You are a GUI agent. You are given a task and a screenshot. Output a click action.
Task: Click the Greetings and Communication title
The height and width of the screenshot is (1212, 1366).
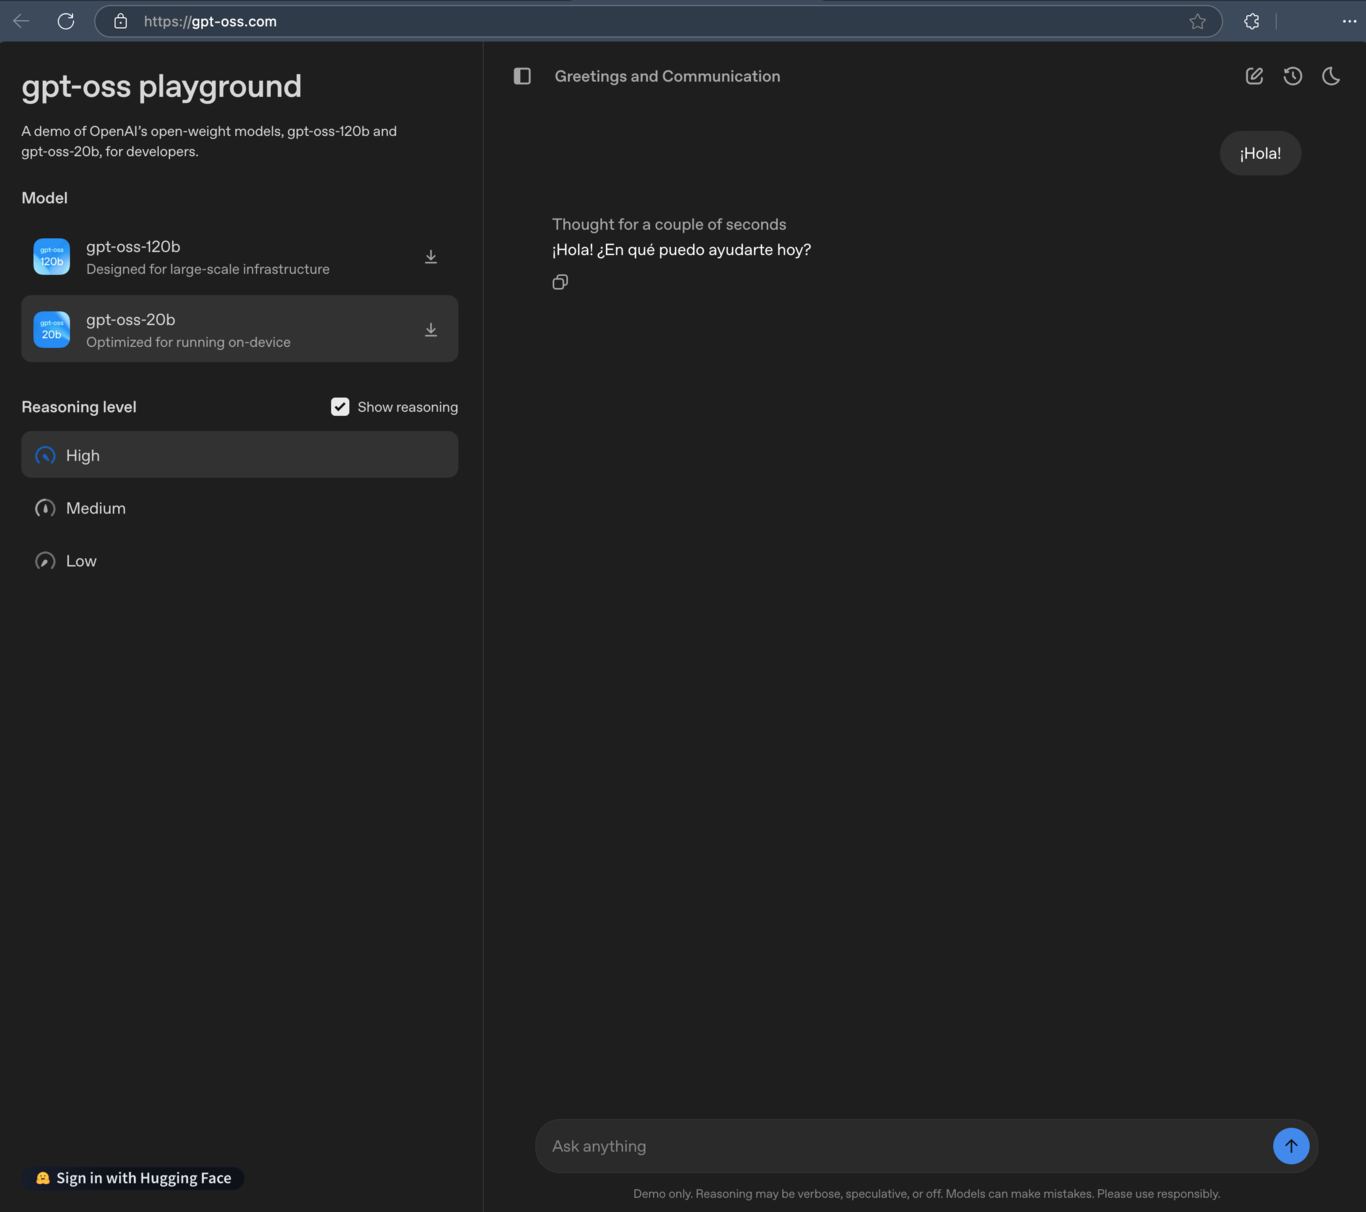[667, 76]
